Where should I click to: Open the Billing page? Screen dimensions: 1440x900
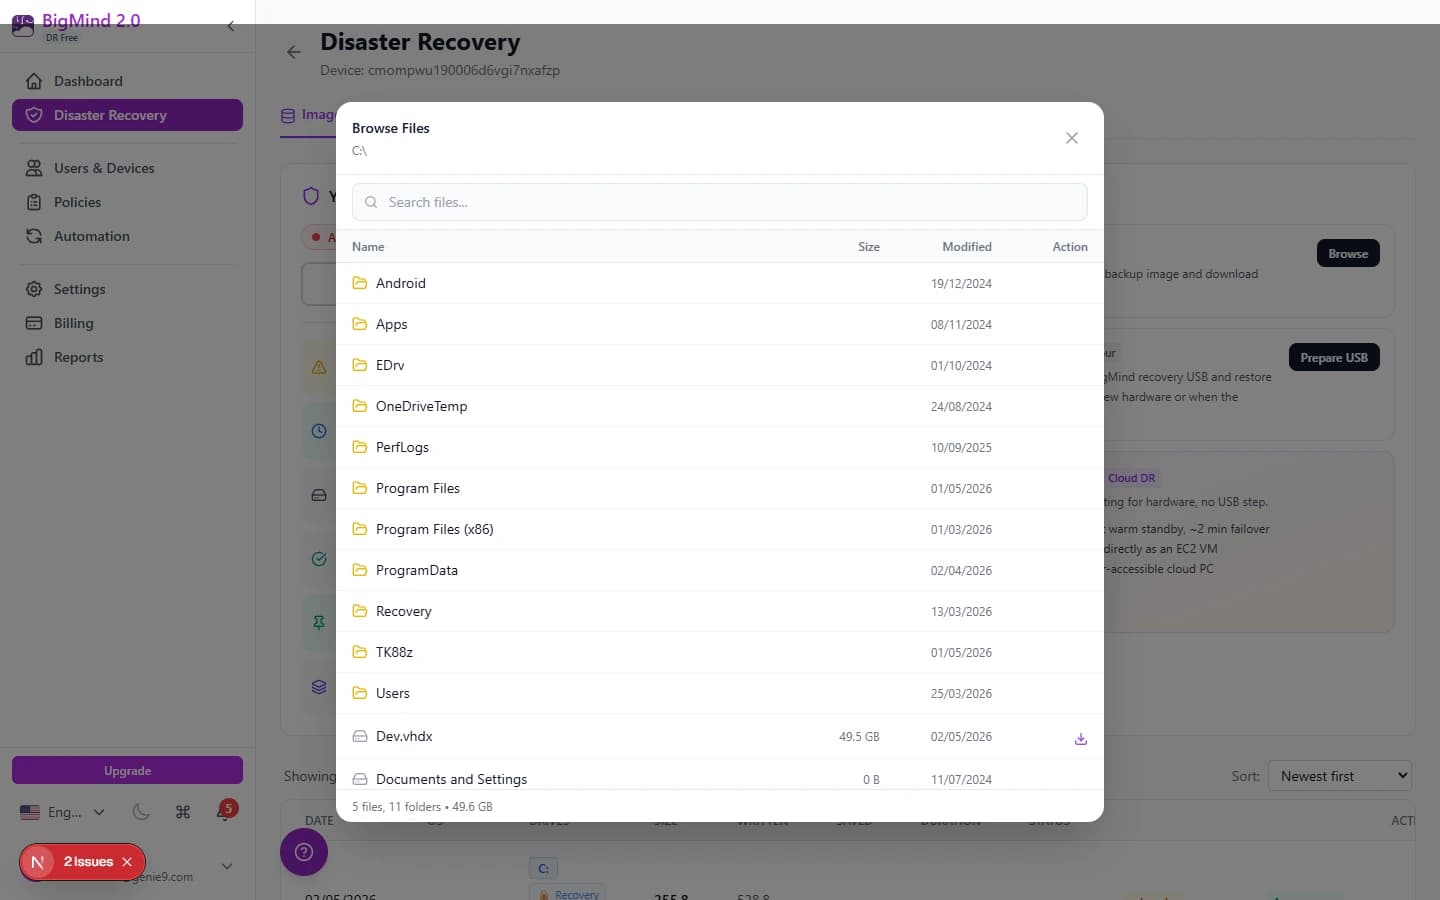point(127,323)
